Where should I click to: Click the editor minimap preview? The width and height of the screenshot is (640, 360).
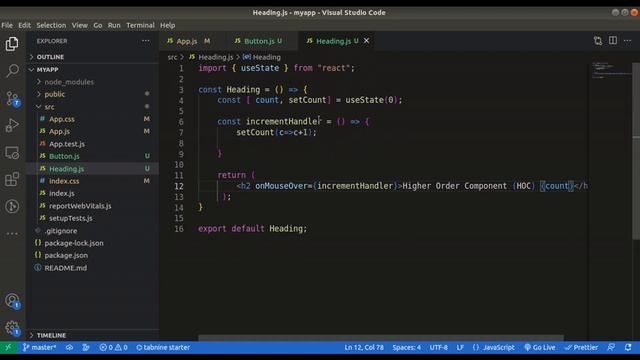(610, 70)
